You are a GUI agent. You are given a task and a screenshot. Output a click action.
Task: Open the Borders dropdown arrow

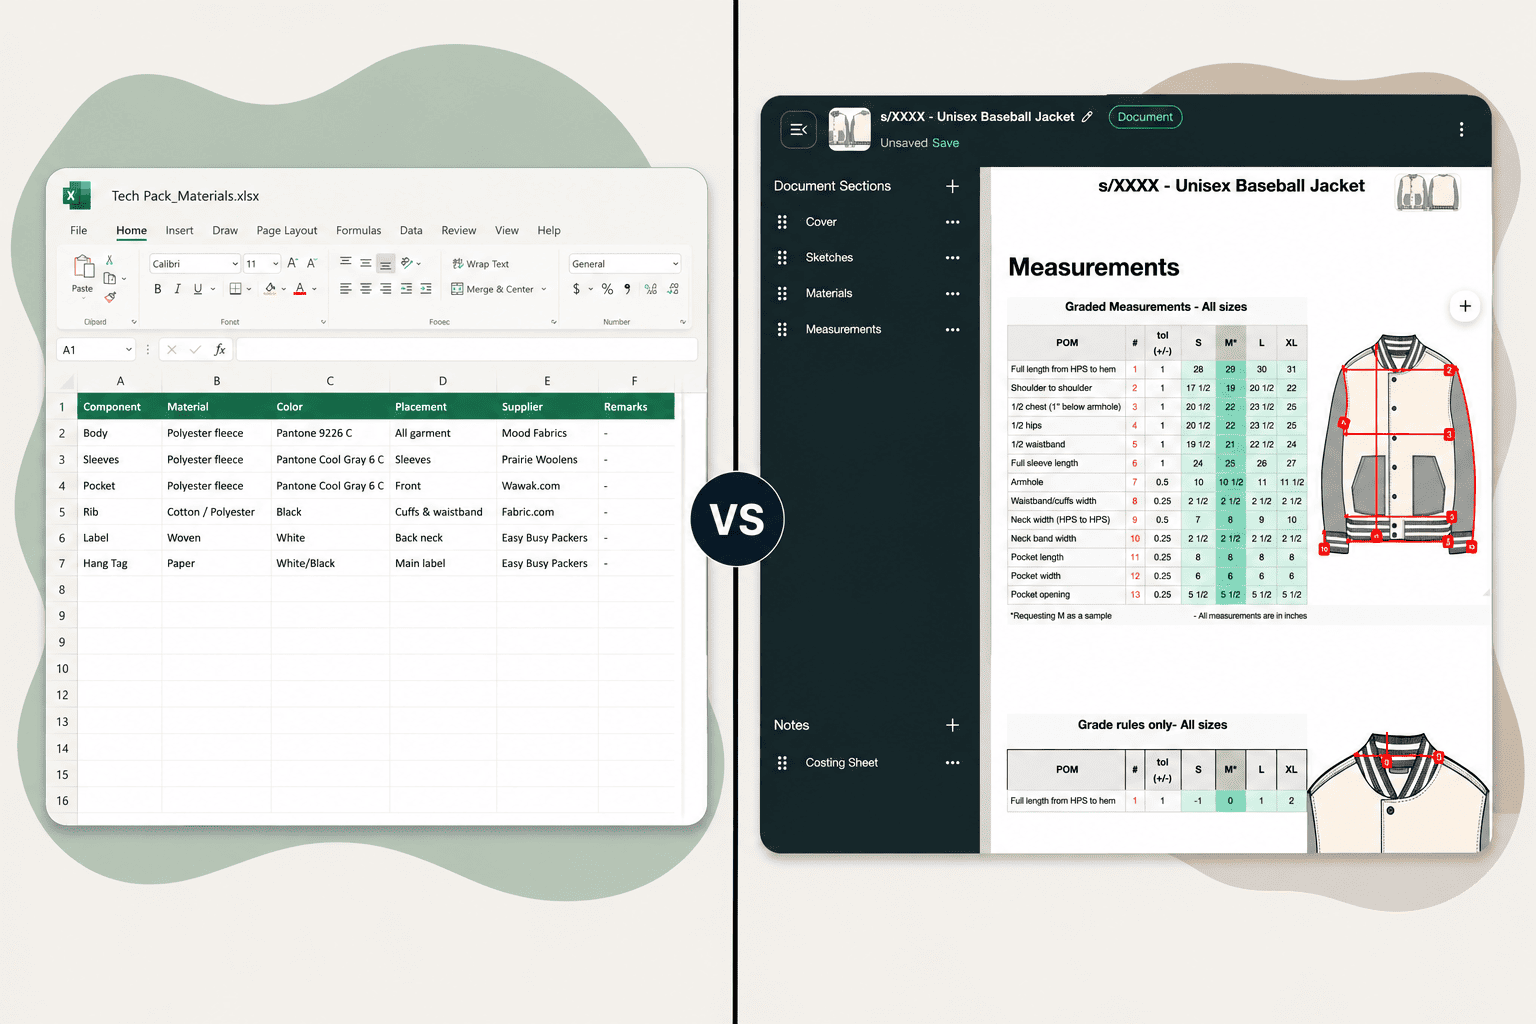(x=248, y=290)
